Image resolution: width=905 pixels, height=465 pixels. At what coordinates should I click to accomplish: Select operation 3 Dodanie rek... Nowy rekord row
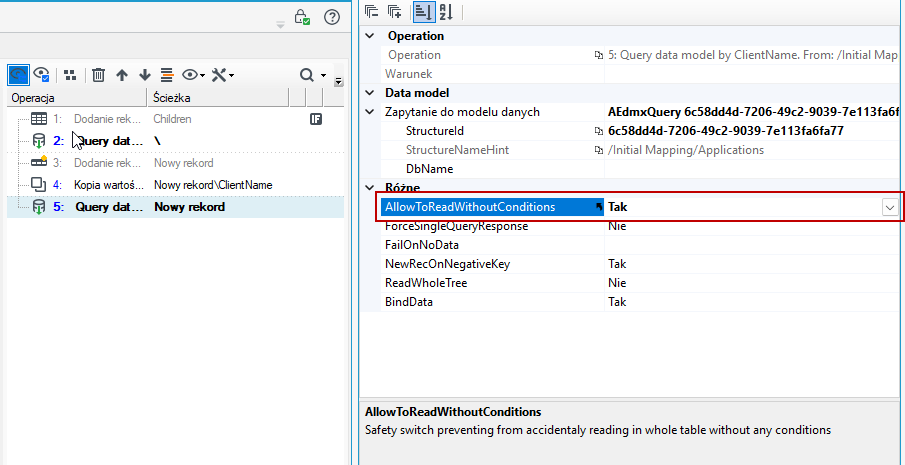click(x=175, y=163)
